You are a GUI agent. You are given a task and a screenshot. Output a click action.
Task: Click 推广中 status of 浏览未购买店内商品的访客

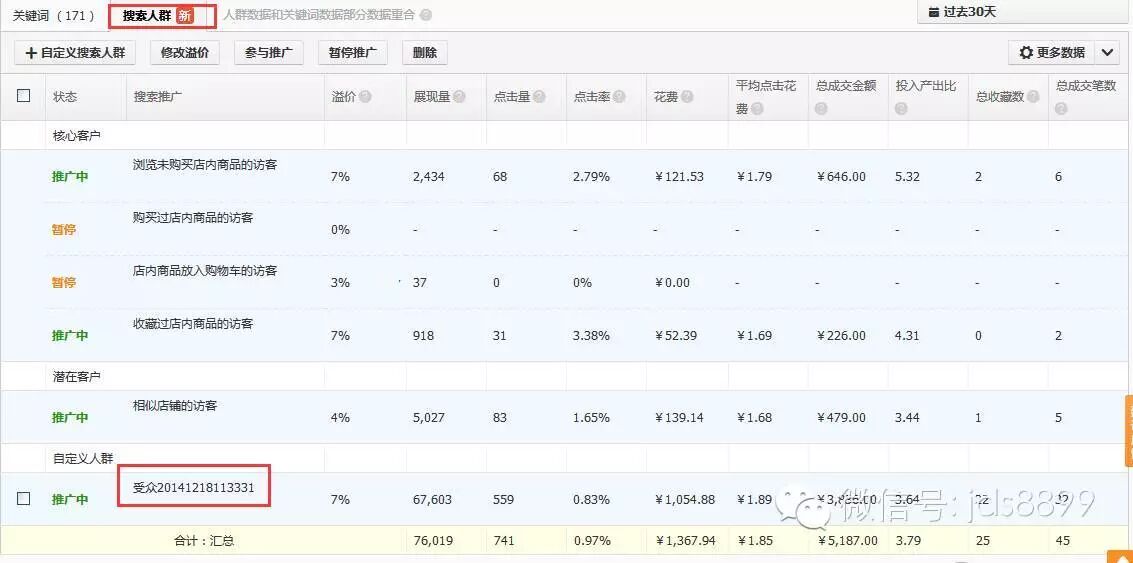[x=70, y=176]
